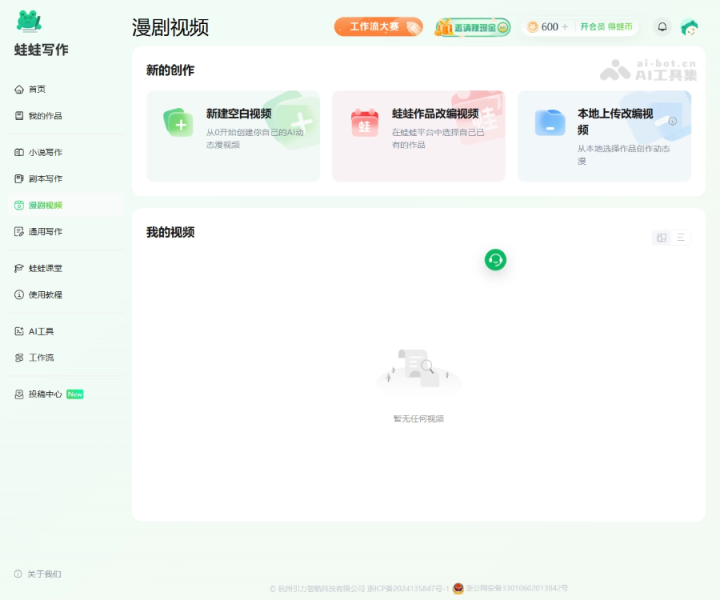Open the 首页 home icon

click(x=19, y=90)
